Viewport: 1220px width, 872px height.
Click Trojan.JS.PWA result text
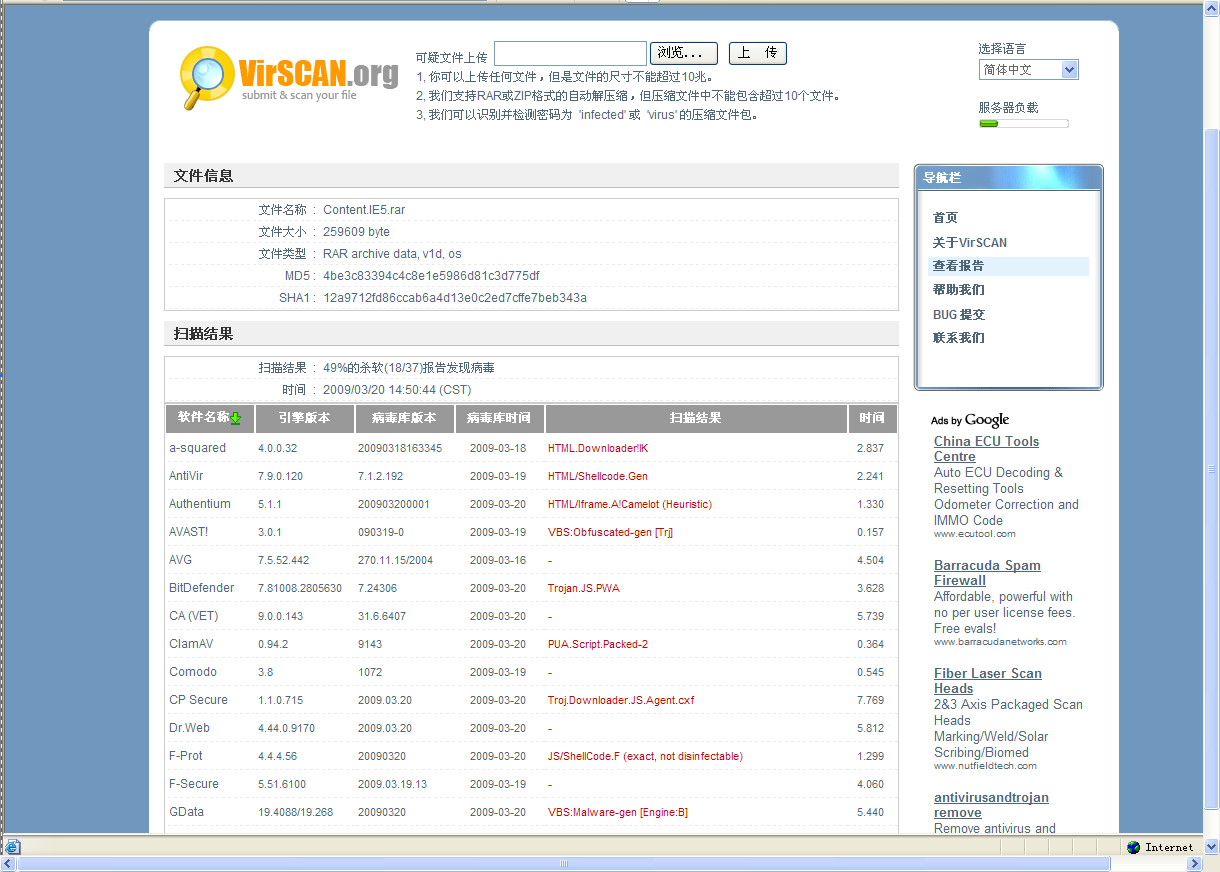[584, 588]
